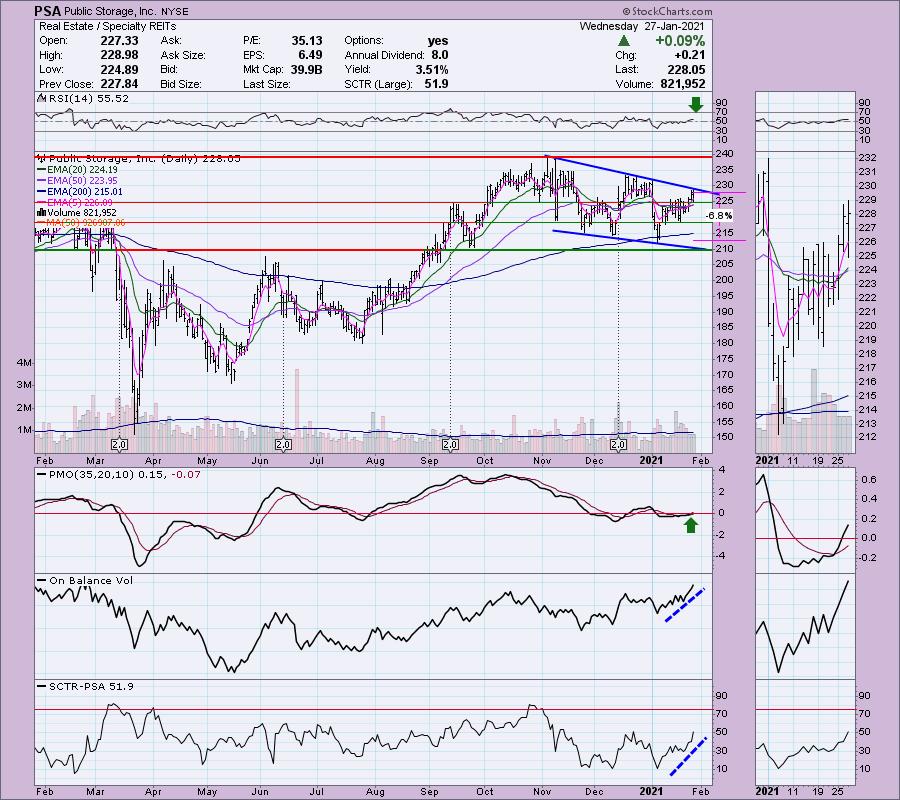Click the PSA ticker symbol in the title
The height and width of the screenshot is (800, 900).
(49, 11)
